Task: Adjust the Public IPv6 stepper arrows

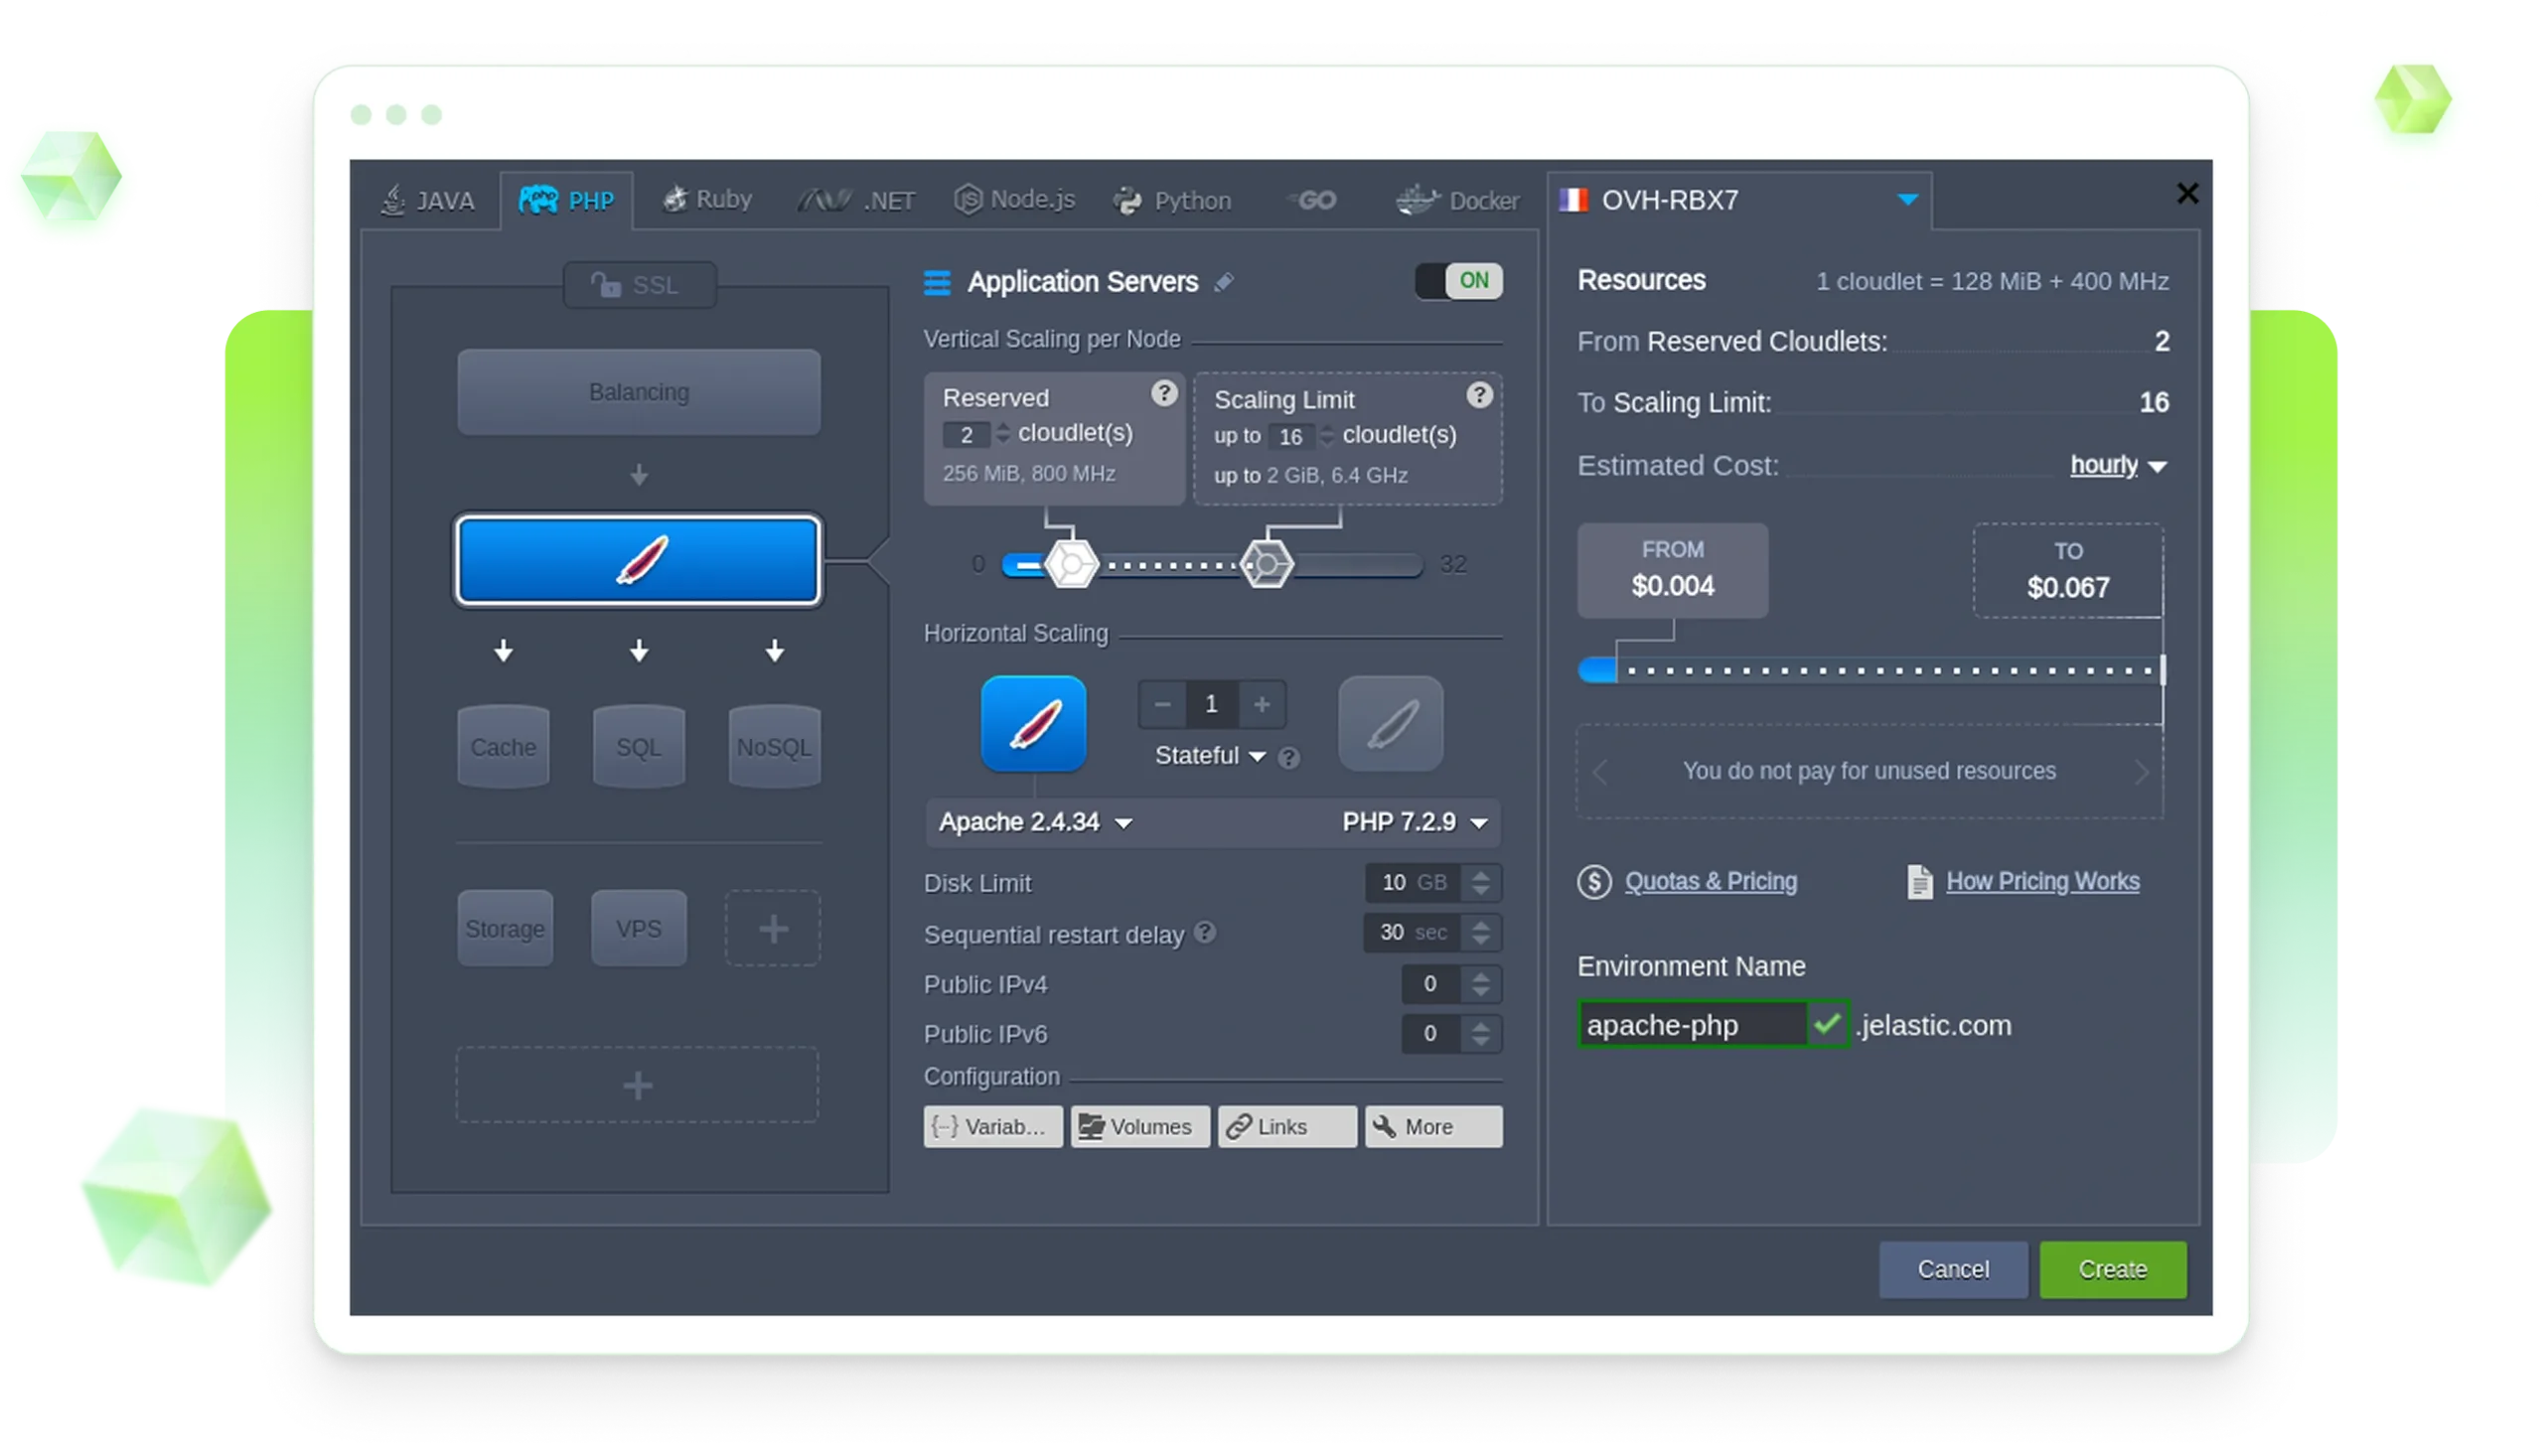Action: point(1481,1034)
